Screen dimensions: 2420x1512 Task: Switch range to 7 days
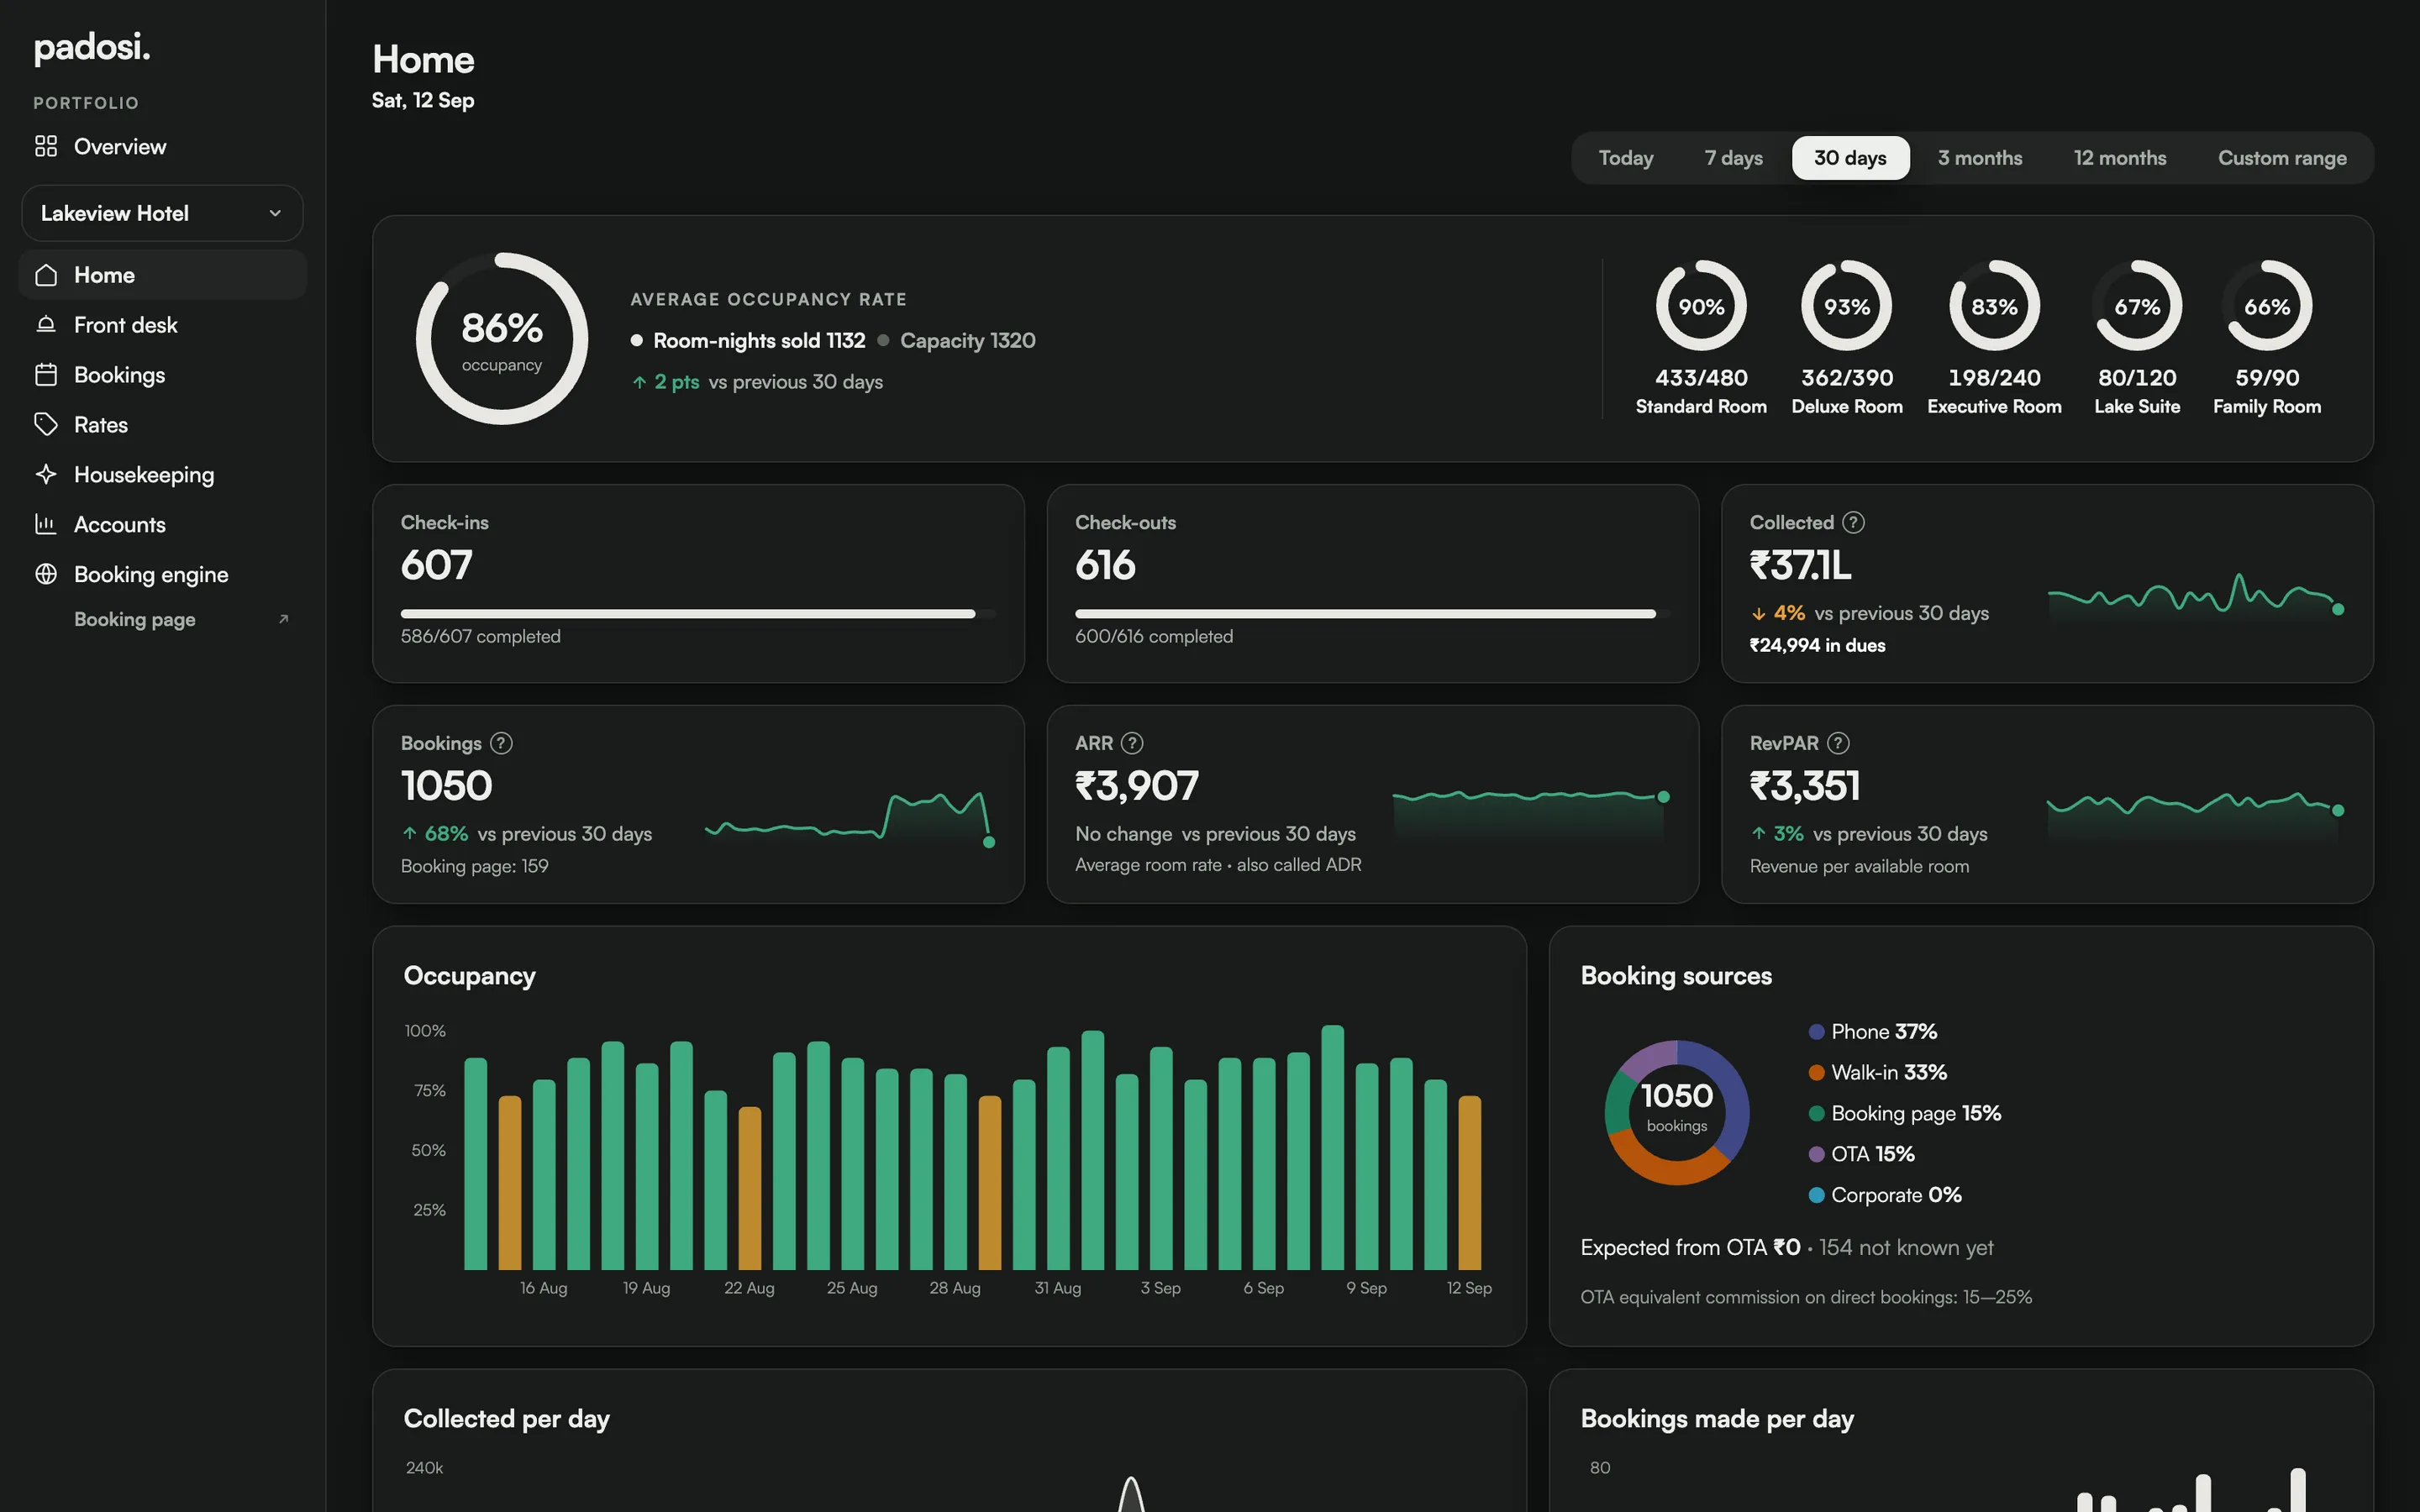(1733, 158)
